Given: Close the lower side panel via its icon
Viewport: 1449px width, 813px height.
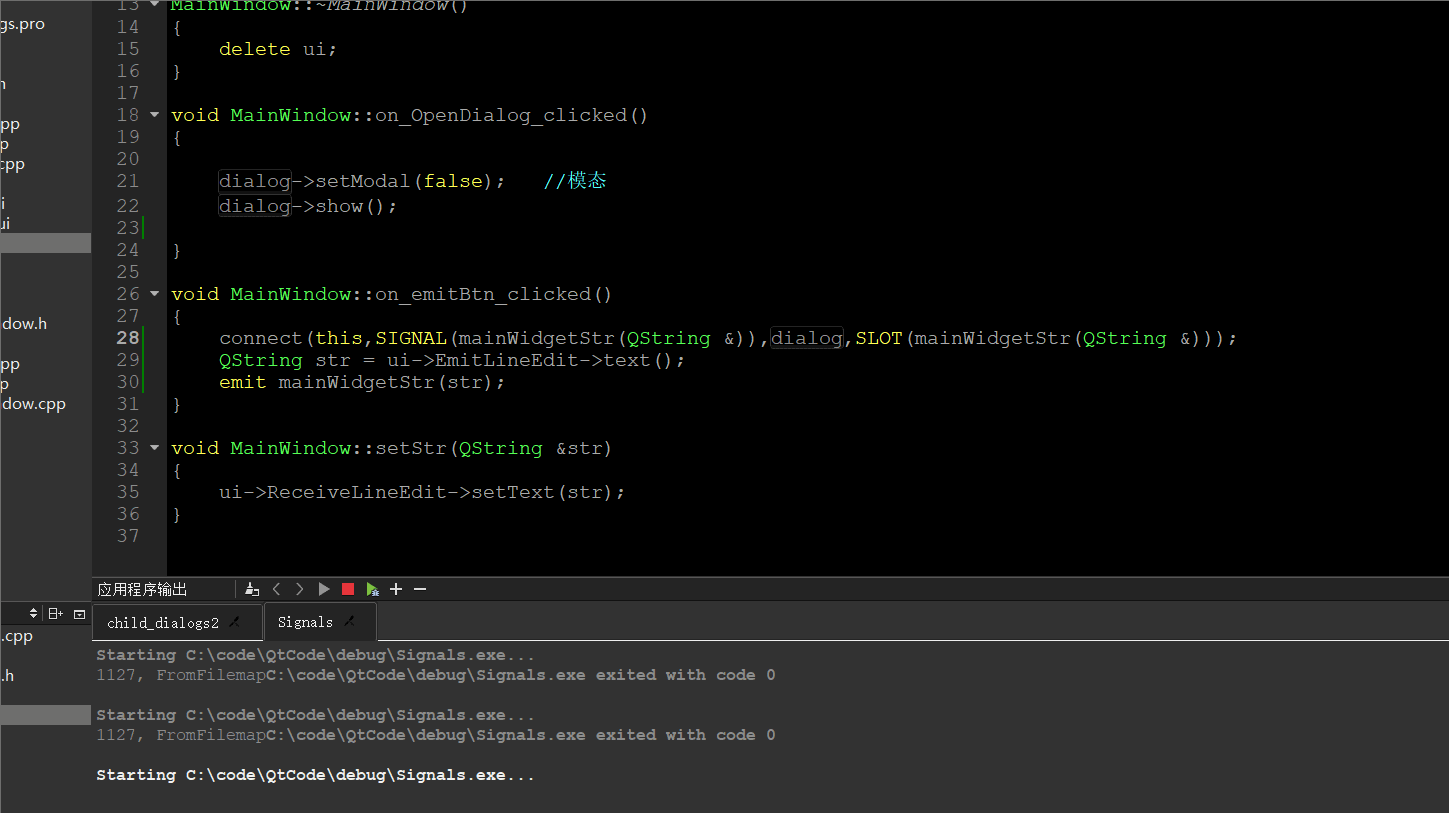Looking at the screenshot, I should 79,613.
